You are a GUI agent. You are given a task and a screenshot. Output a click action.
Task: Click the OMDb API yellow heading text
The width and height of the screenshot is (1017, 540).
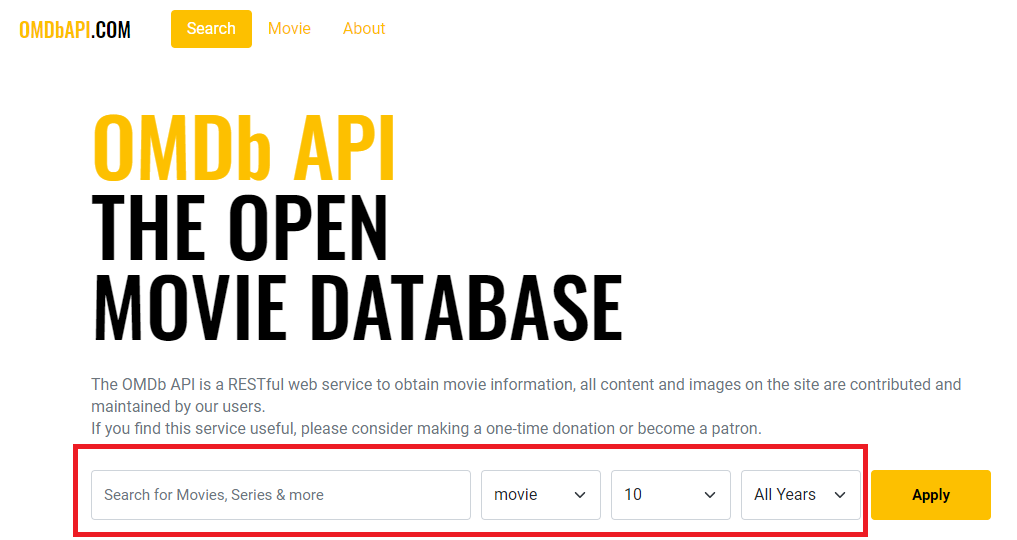244,148
